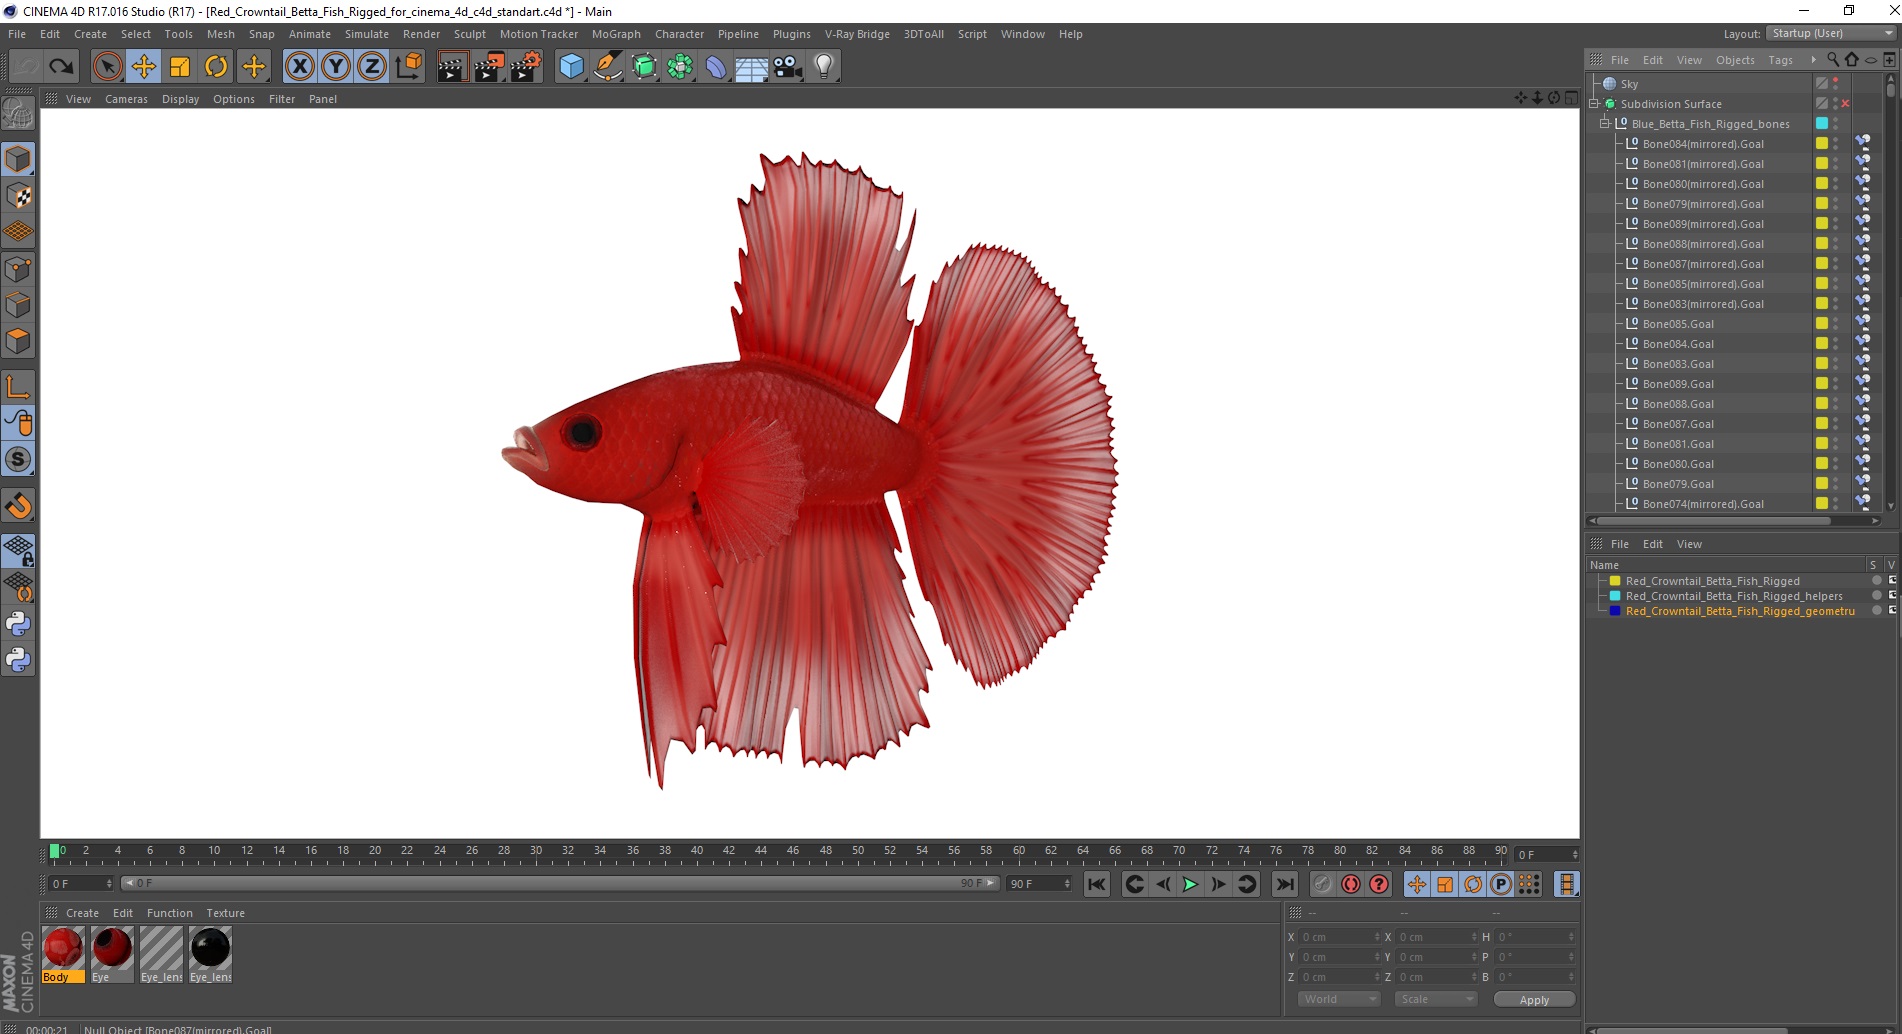
Task: Collapse Blue_Betta_Fish_Rigged_bones hierarchy
Action: (x=1604, y=124)
